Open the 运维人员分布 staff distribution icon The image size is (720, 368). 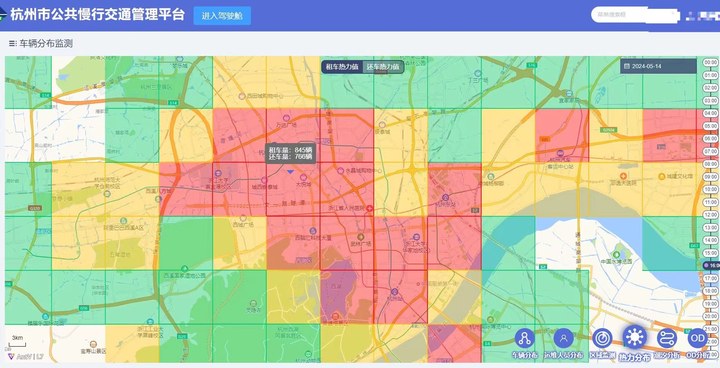click(x=563, y=339)
